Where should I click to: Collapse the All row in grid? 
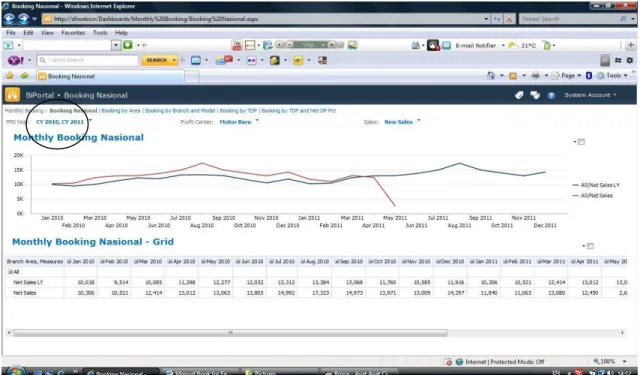tap(10, 272)
